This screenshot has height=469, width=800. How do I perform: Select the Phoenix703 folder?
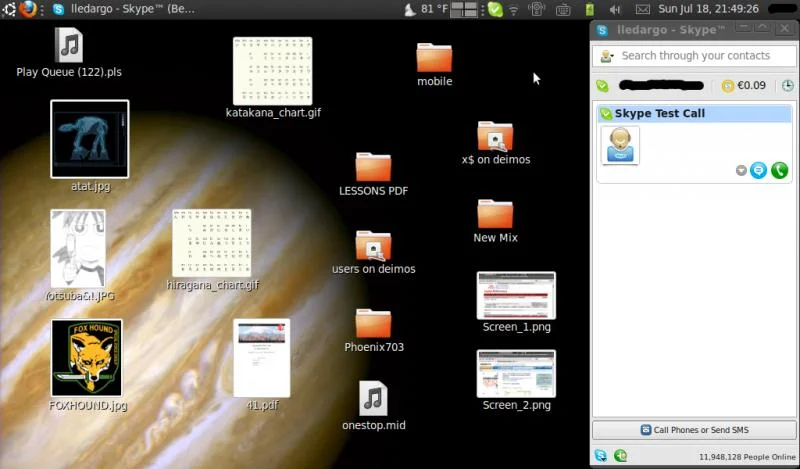[x=373, y=331]
